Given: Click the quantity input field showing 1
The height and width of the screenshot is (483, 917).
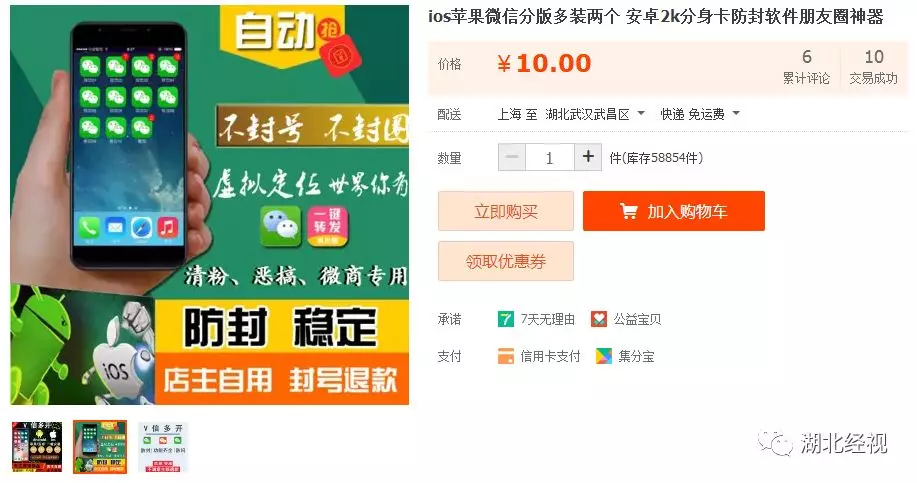Looking at the screenshot, I should pos(550,157).
